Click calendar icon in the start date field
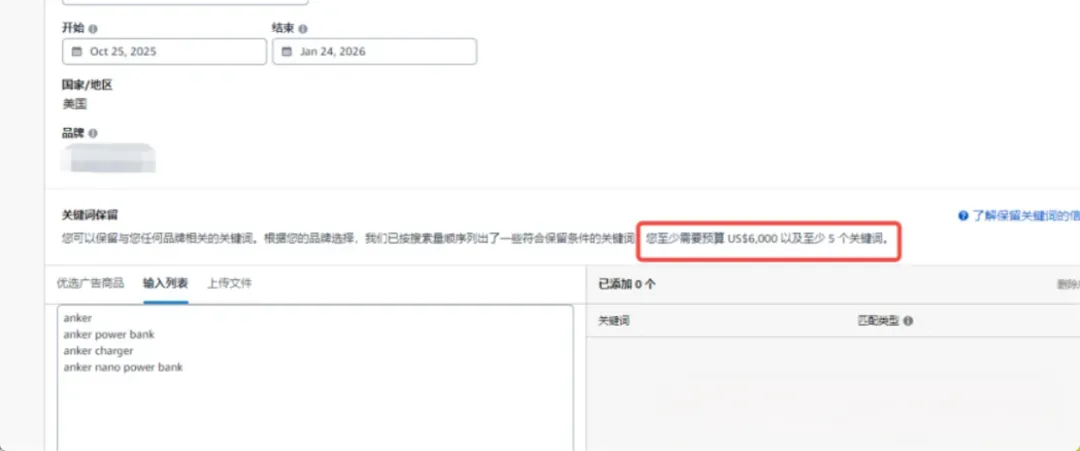This screenshot has width=1080, height=451. [76, 52]
